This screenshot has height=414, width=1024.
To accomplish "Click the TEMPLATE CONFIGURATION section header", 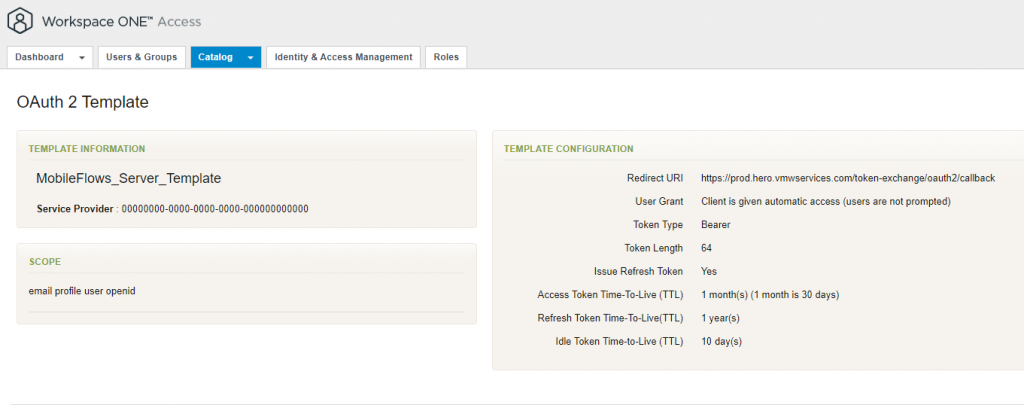I will [568, 149].
